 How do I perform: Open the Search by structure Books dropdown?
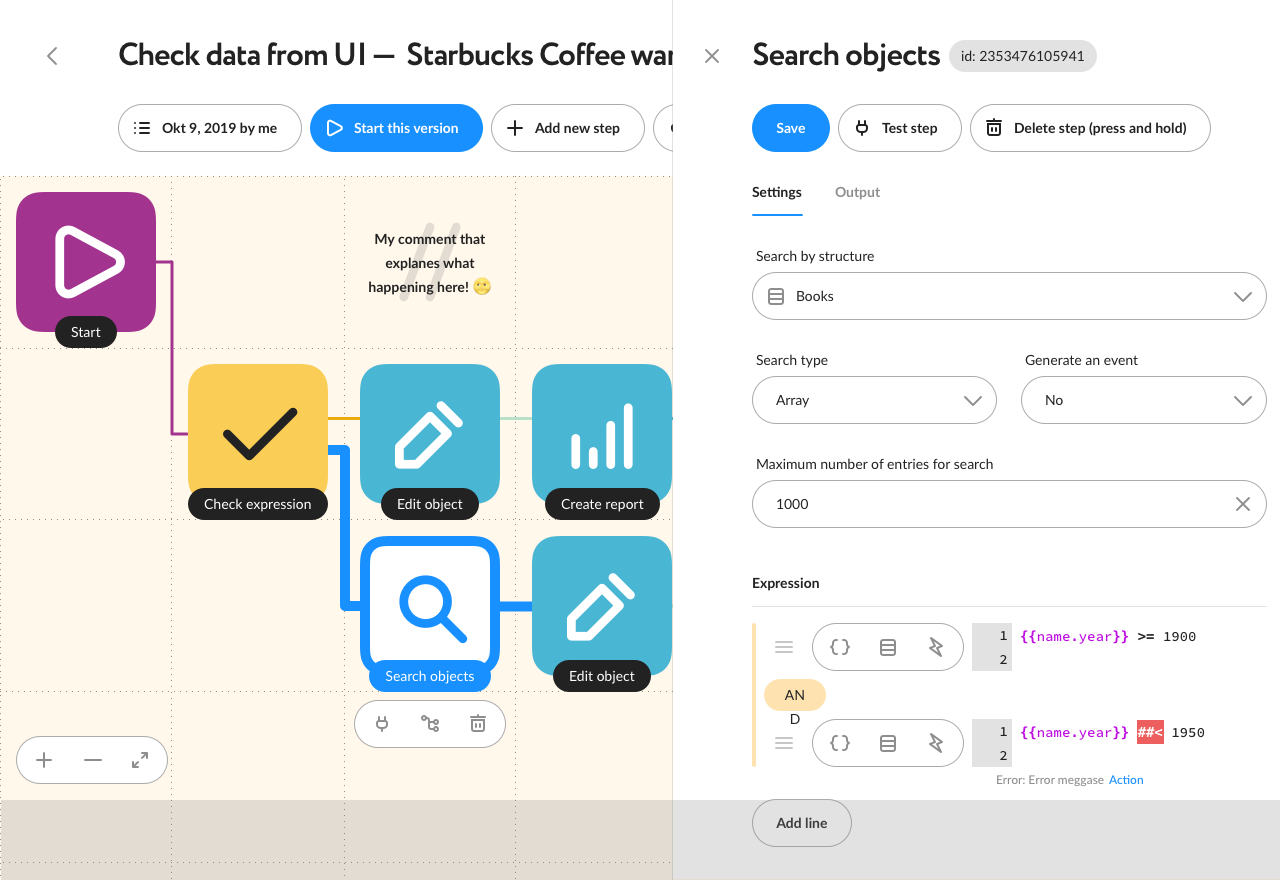(x=1009, y=296)
